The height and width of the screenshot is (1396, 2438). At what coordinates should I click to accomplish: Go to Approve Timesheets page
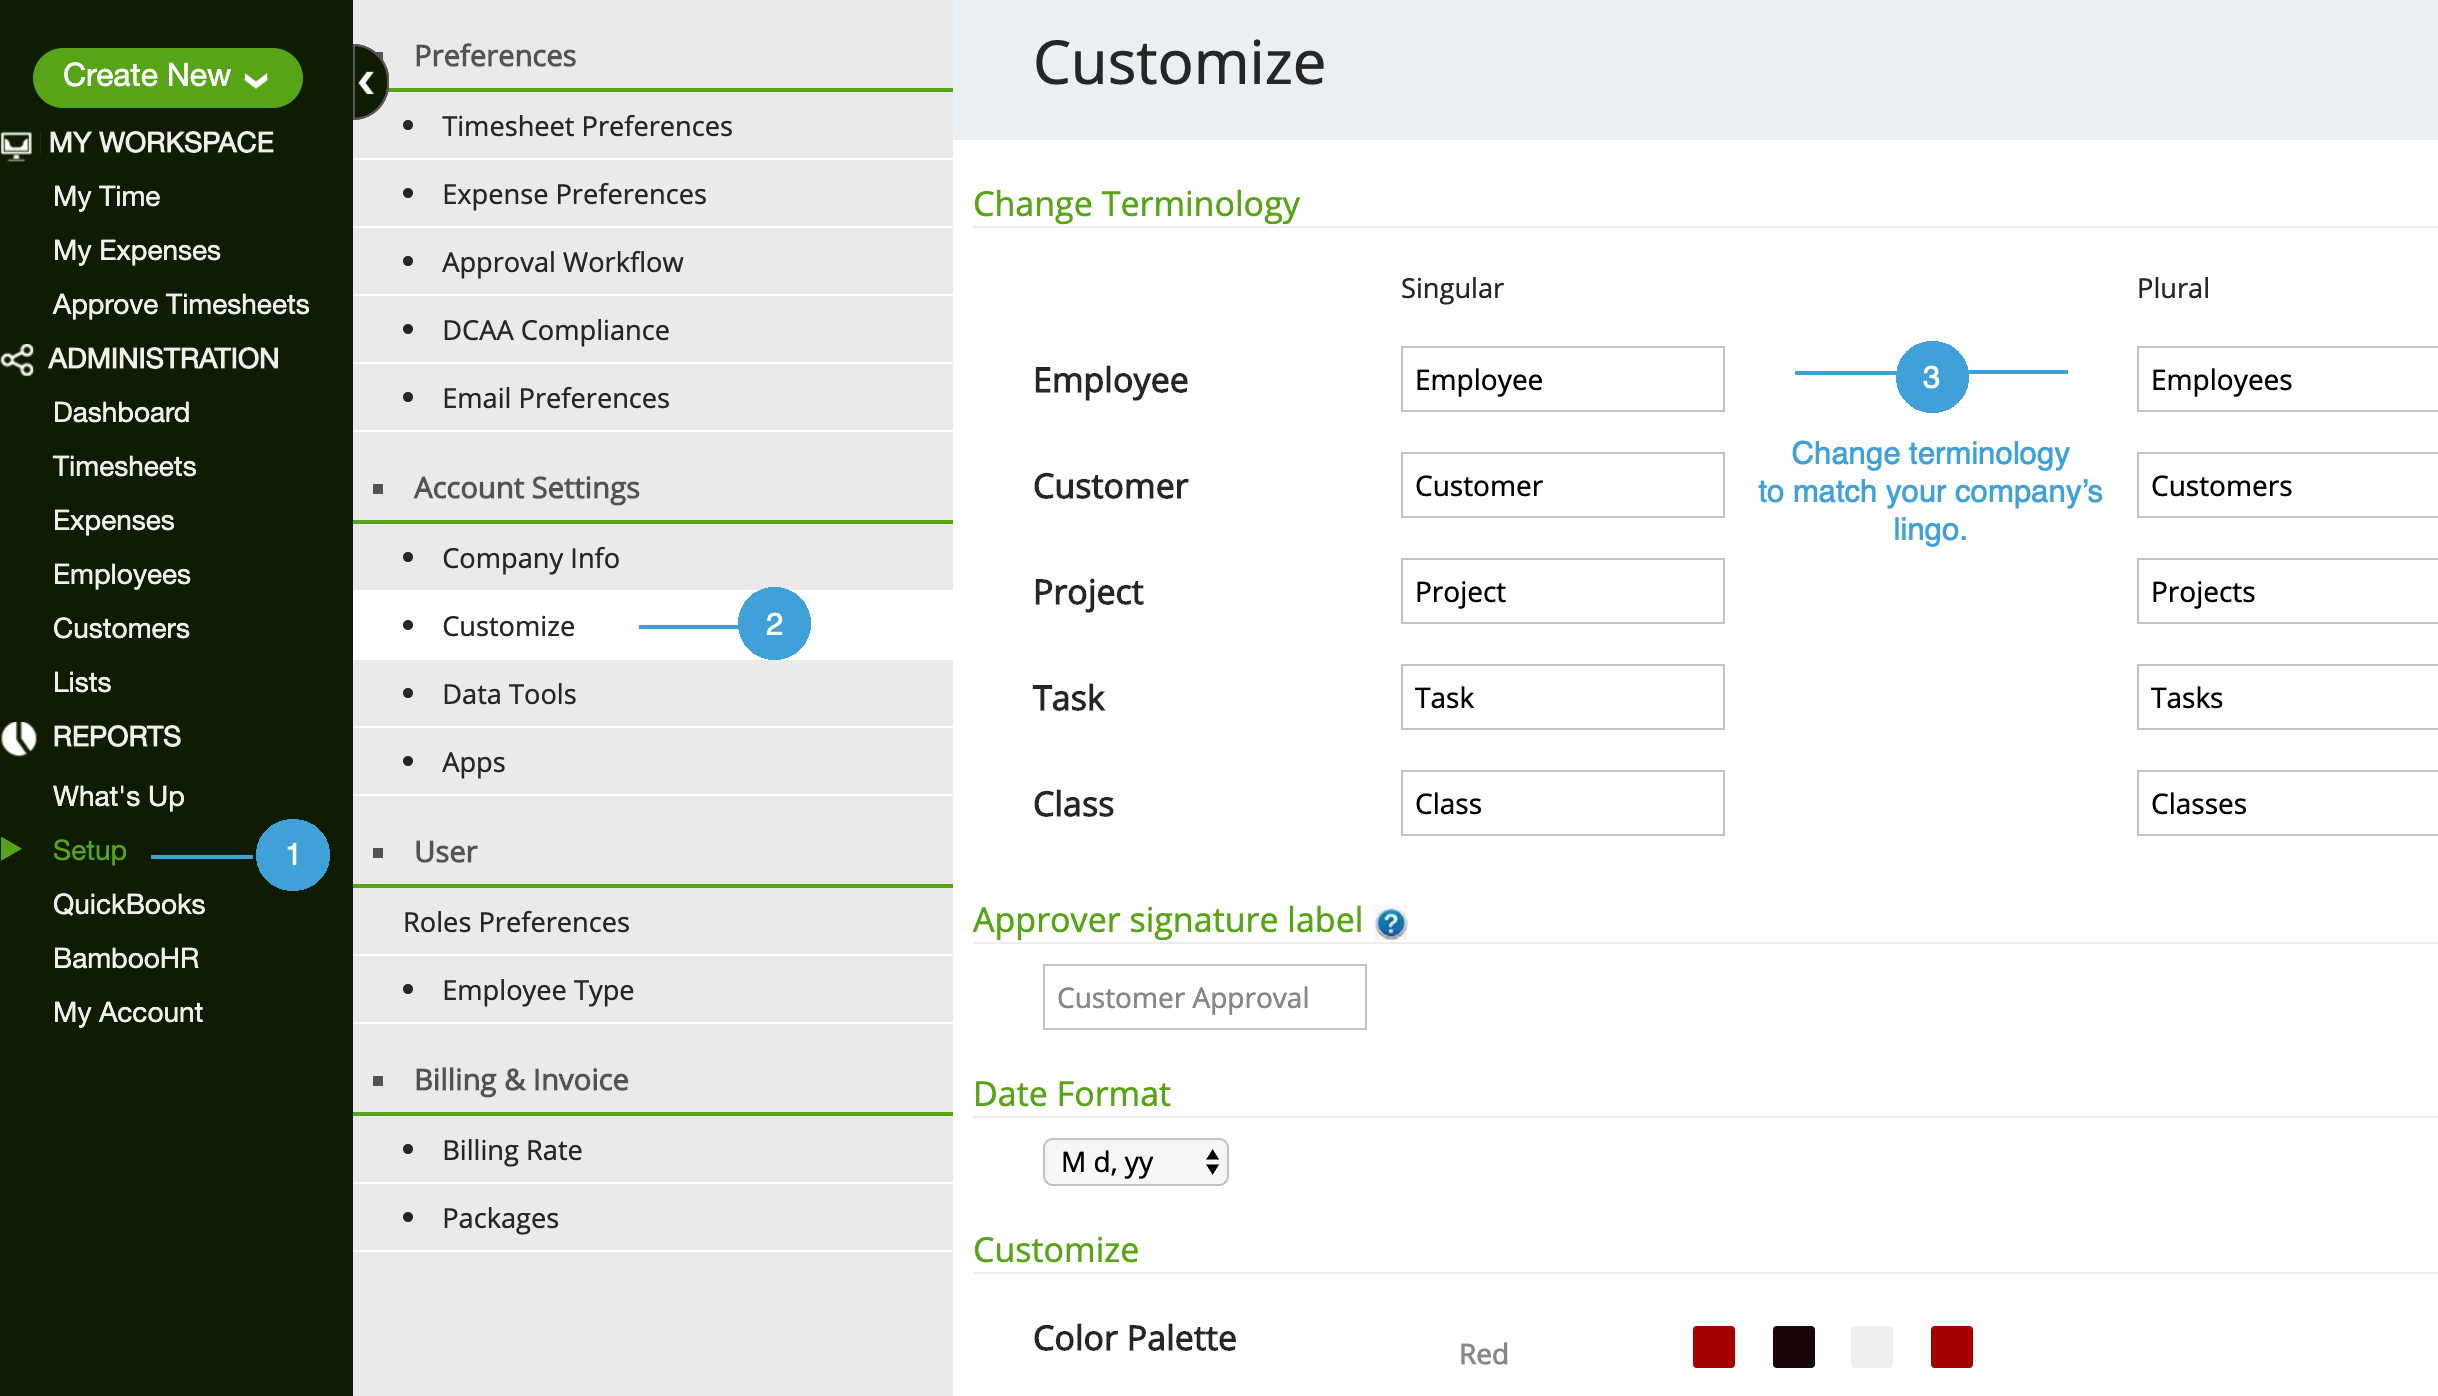pos(181,304)
